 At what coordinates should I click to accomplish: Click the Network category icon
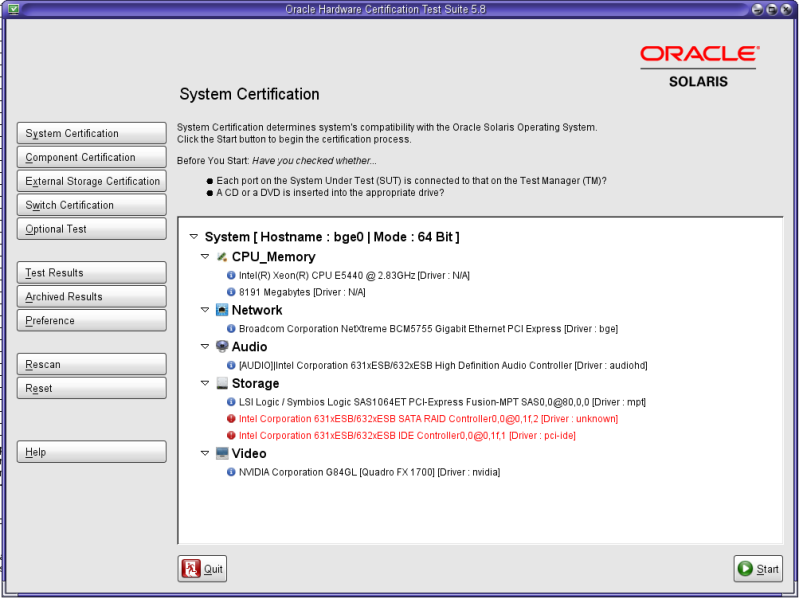[222, 310]
